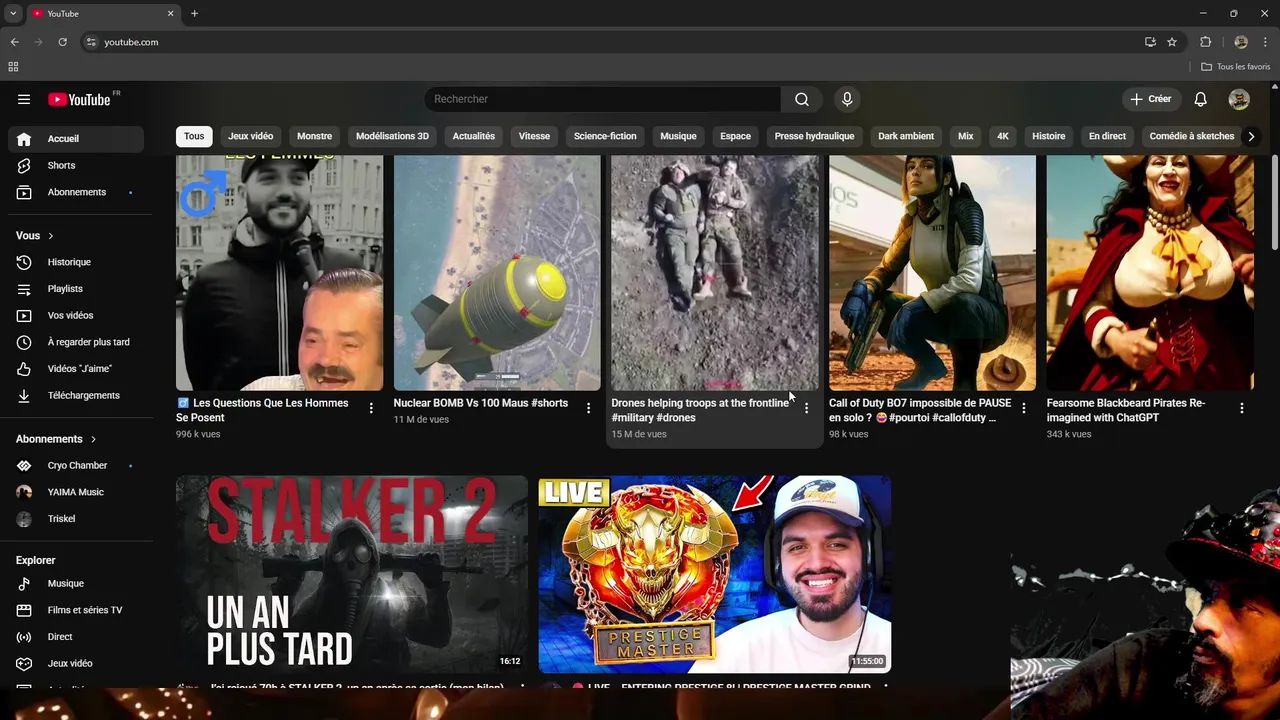Open Playlists in sidebar

coord(76,289)
